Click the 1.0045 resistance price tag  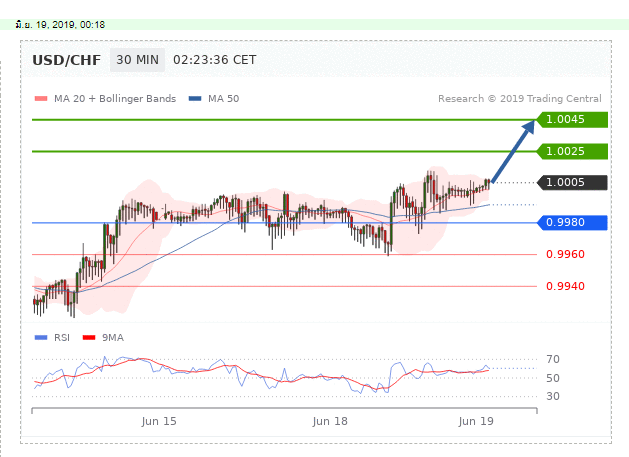[572, 120]
